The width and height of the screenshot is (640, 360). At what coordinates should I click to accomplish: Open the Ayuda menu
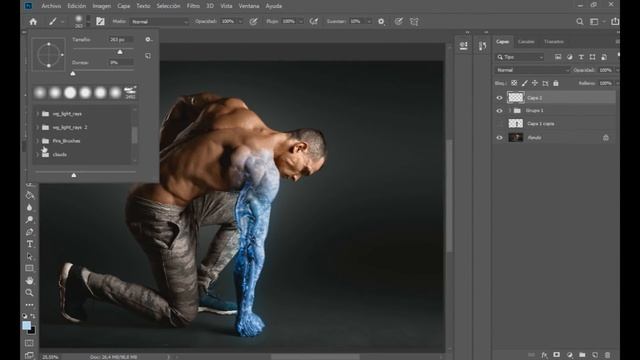273,6
